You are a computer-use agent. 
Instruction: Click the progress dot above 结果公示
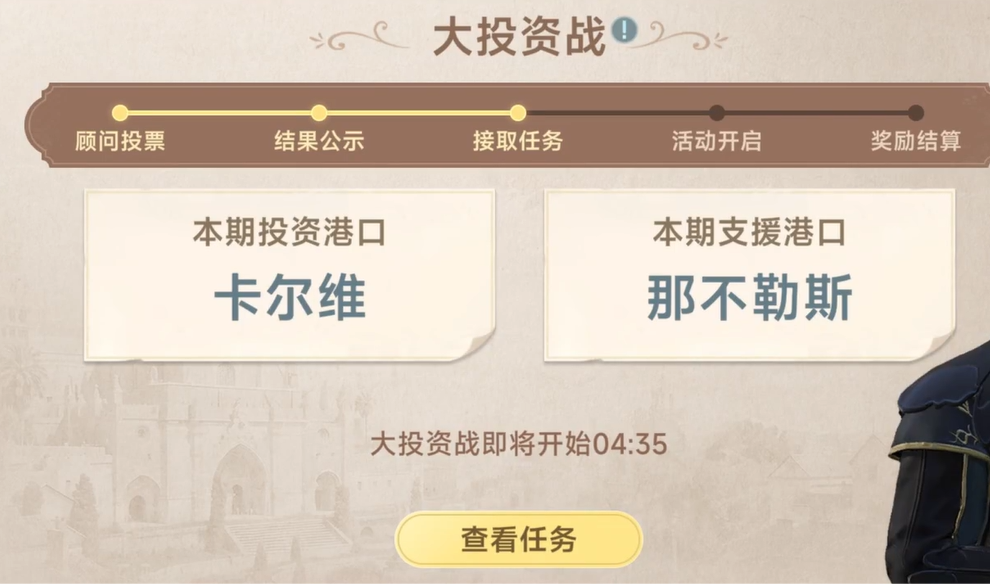[319, 113]
